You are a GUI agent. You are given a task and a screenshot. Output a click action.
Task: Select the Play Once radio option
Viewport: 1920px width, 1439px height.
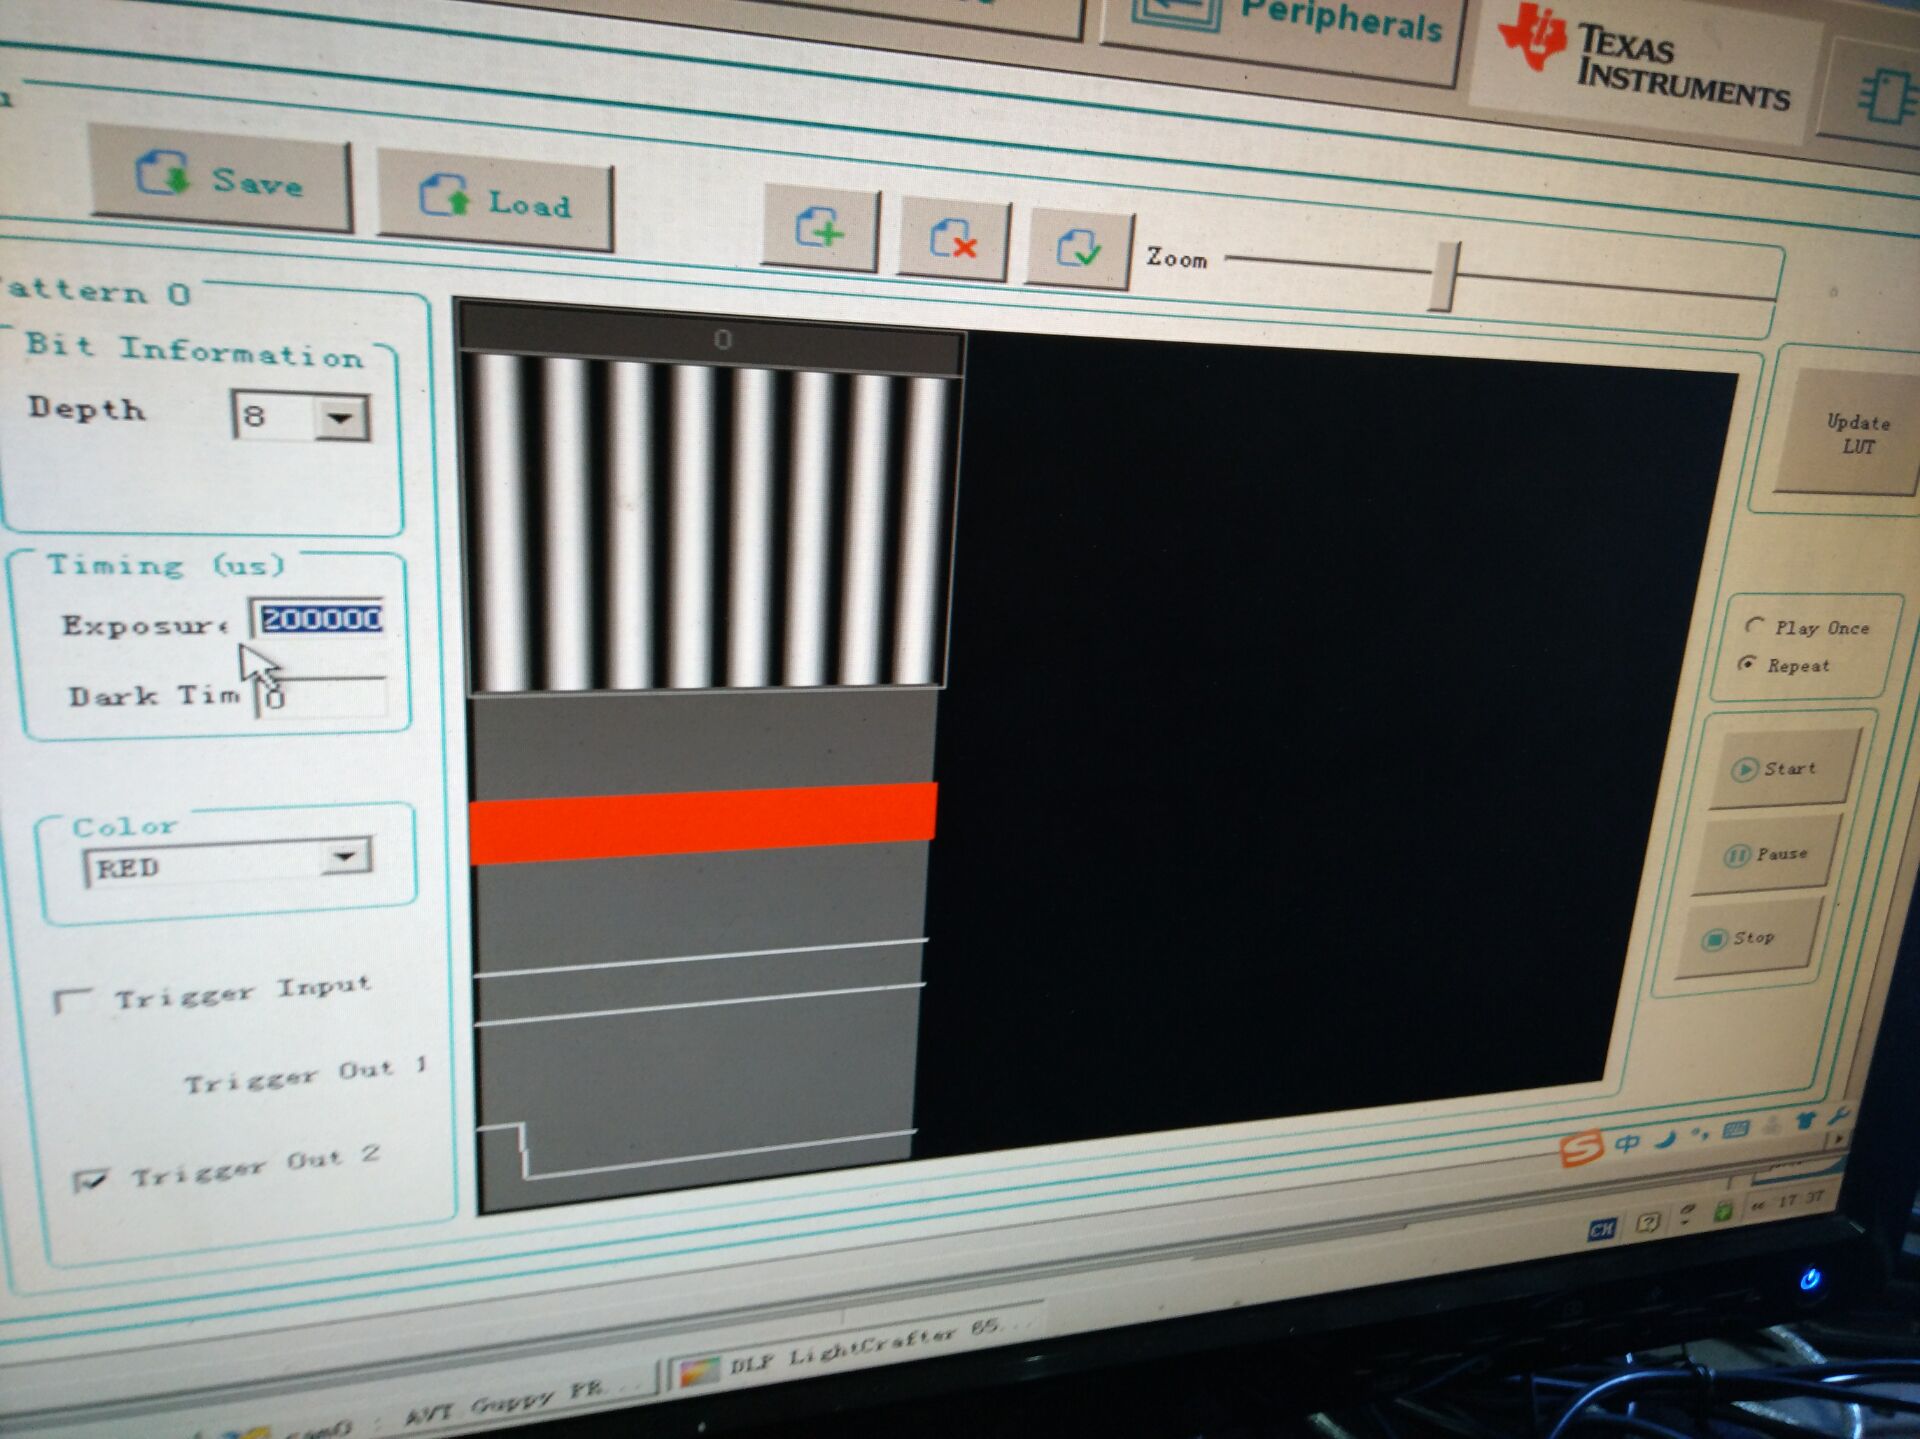click(x=1754, y=625)
